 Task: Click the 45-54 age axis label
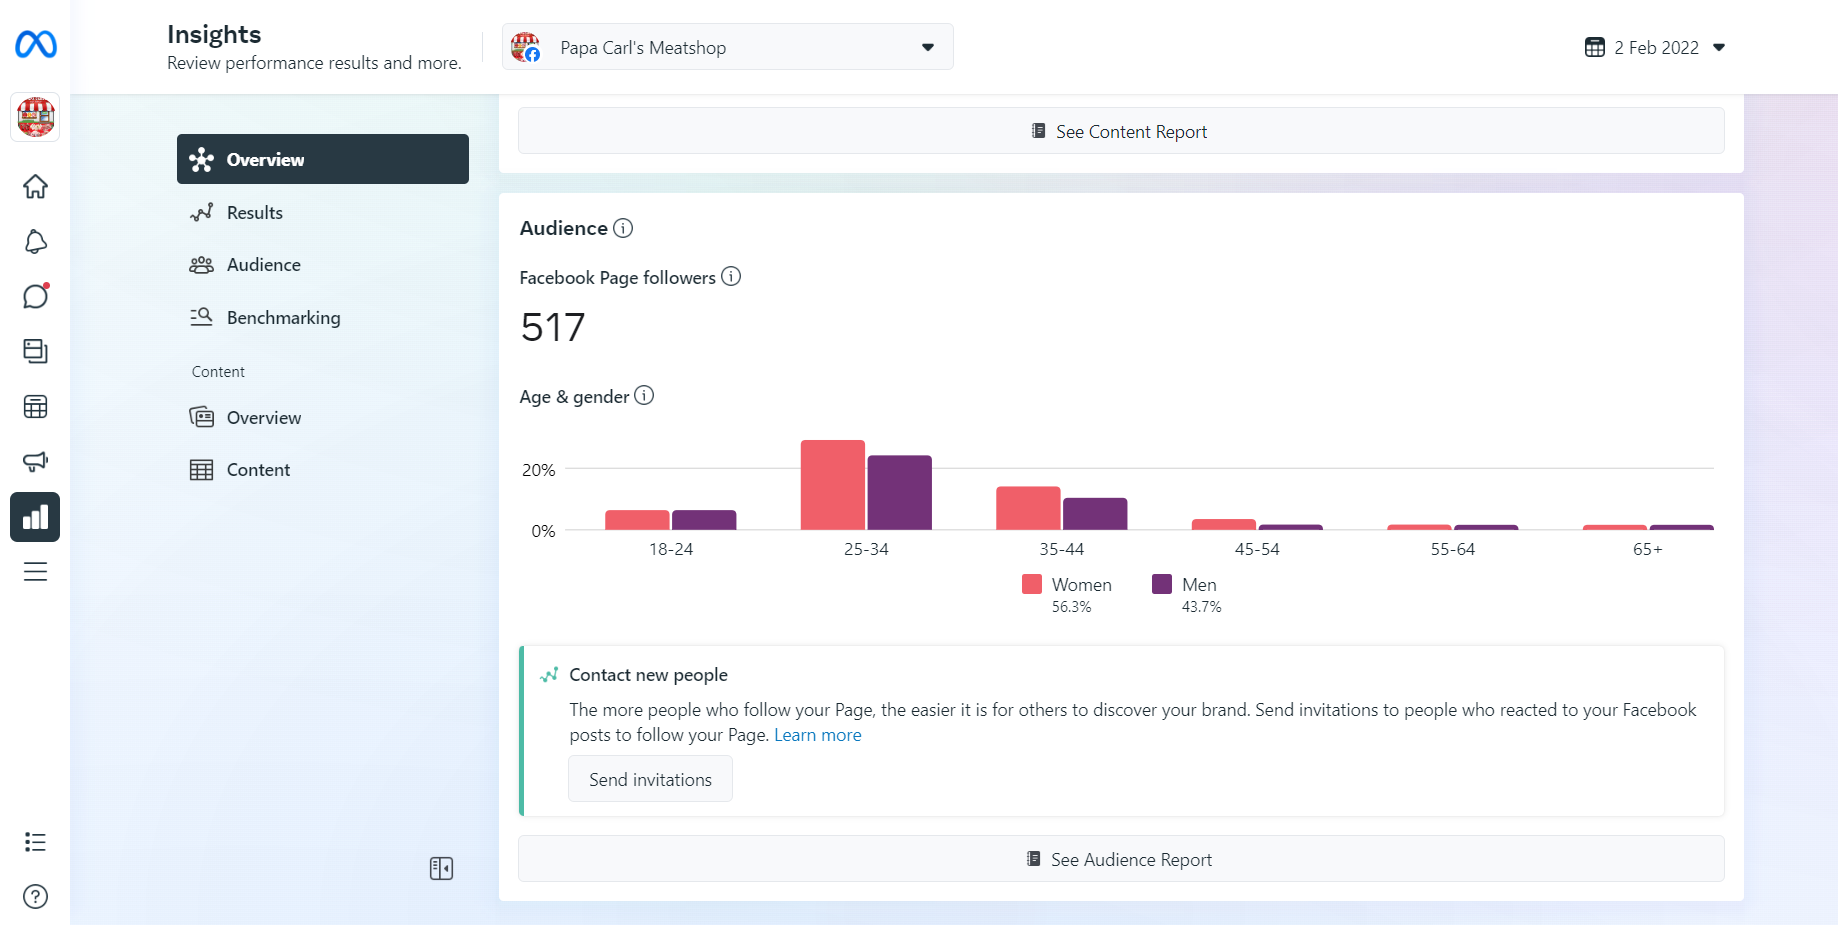tap(1257, 549)
